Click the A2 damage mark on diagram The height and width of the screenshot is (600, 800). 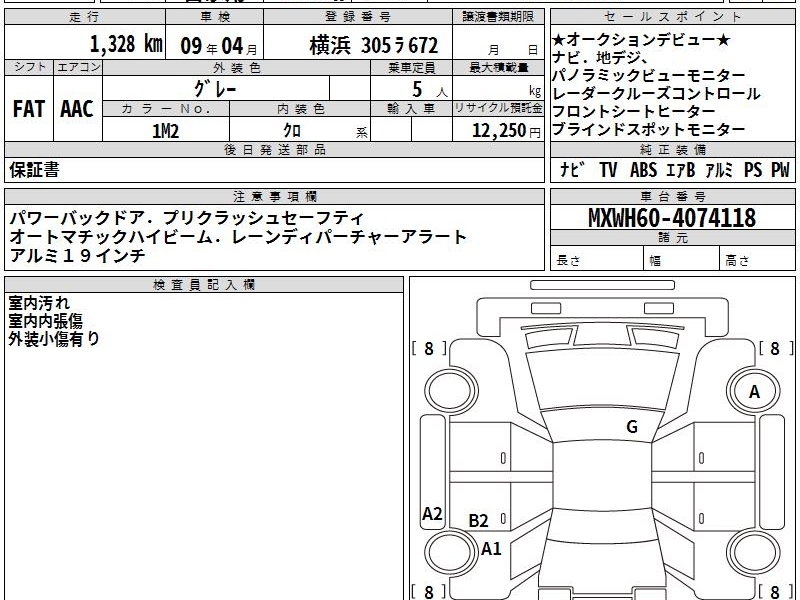pos(432,513)
